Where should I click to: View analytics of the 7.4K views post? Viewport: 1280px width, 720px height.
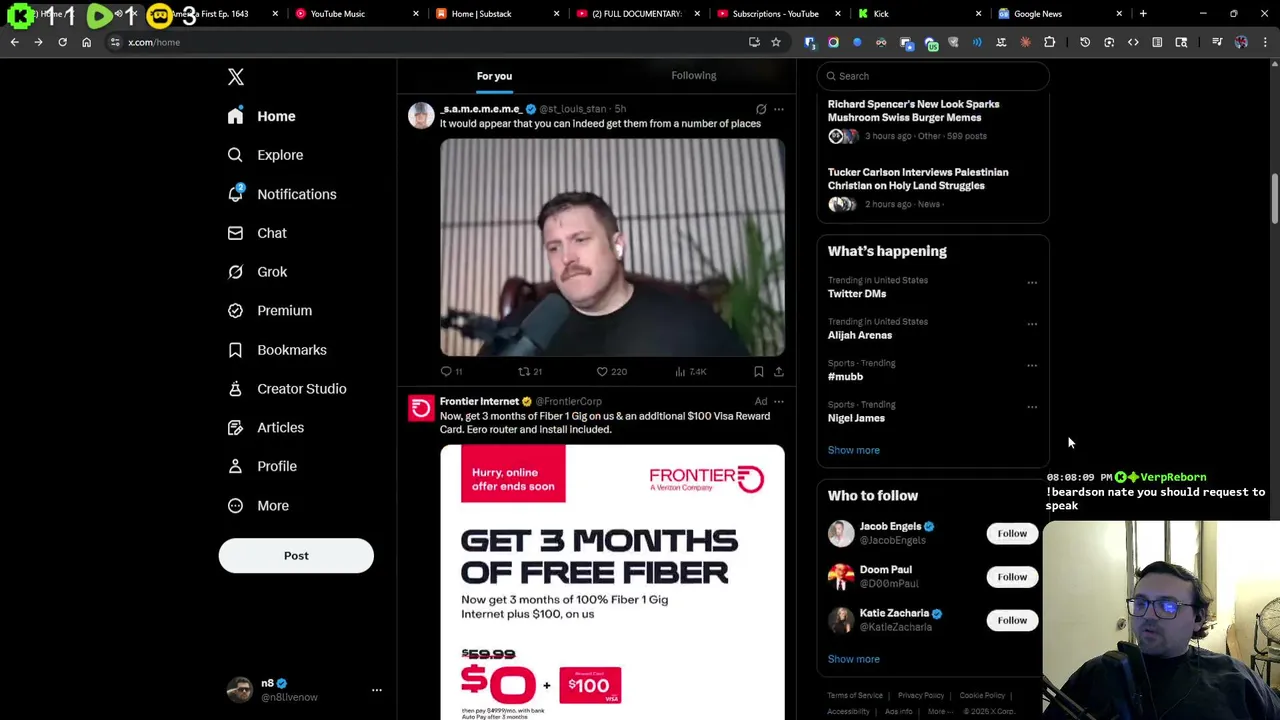point(691,372)
